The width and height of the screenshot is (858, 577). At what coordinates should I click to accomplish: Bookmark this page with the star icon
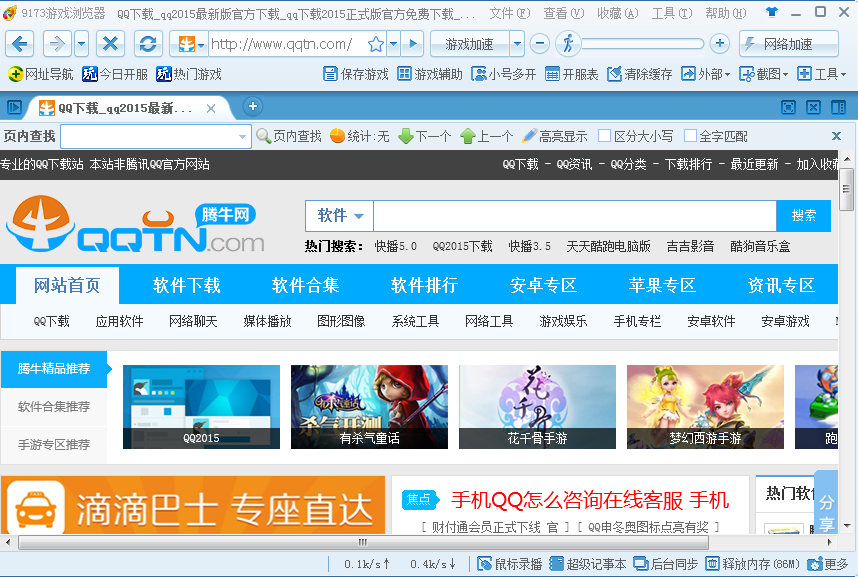(376, 44)
